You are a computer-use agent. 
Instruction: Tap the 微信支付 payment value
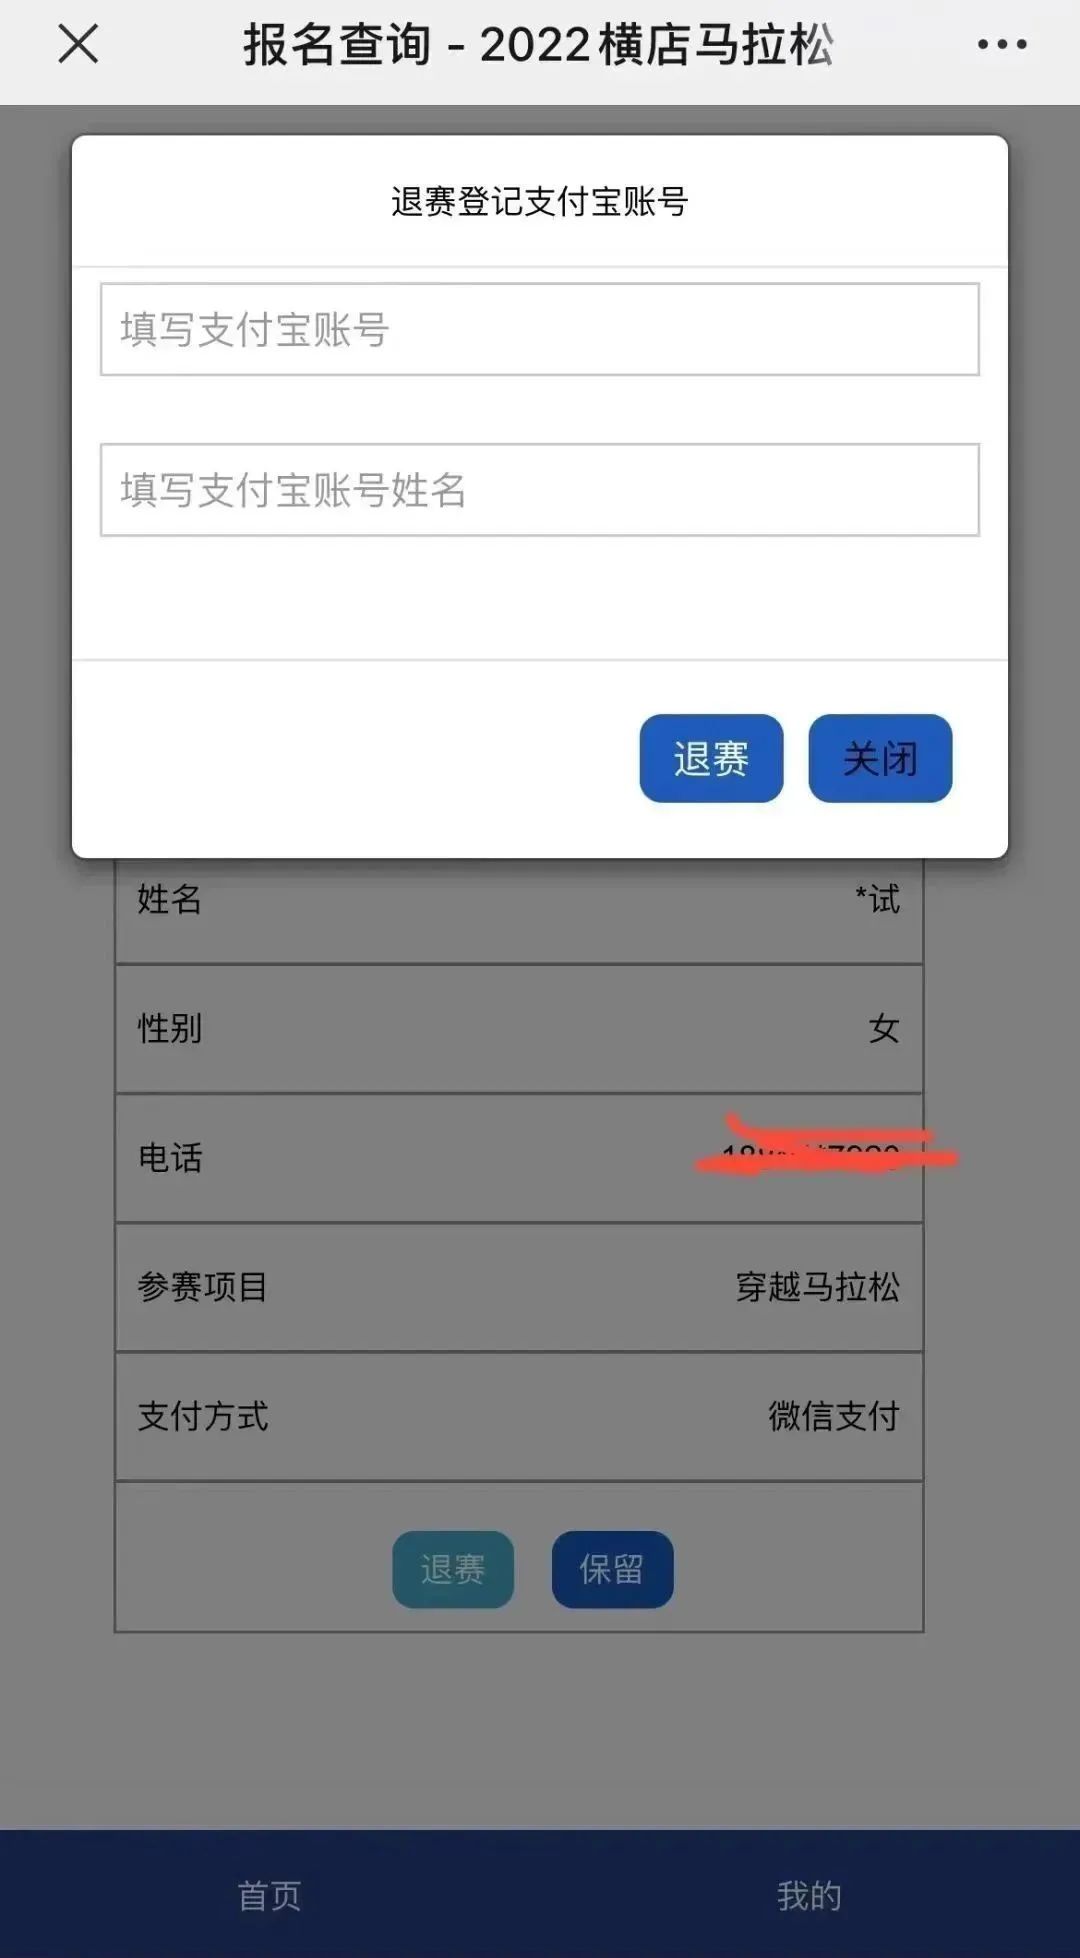click(834, 1415)
